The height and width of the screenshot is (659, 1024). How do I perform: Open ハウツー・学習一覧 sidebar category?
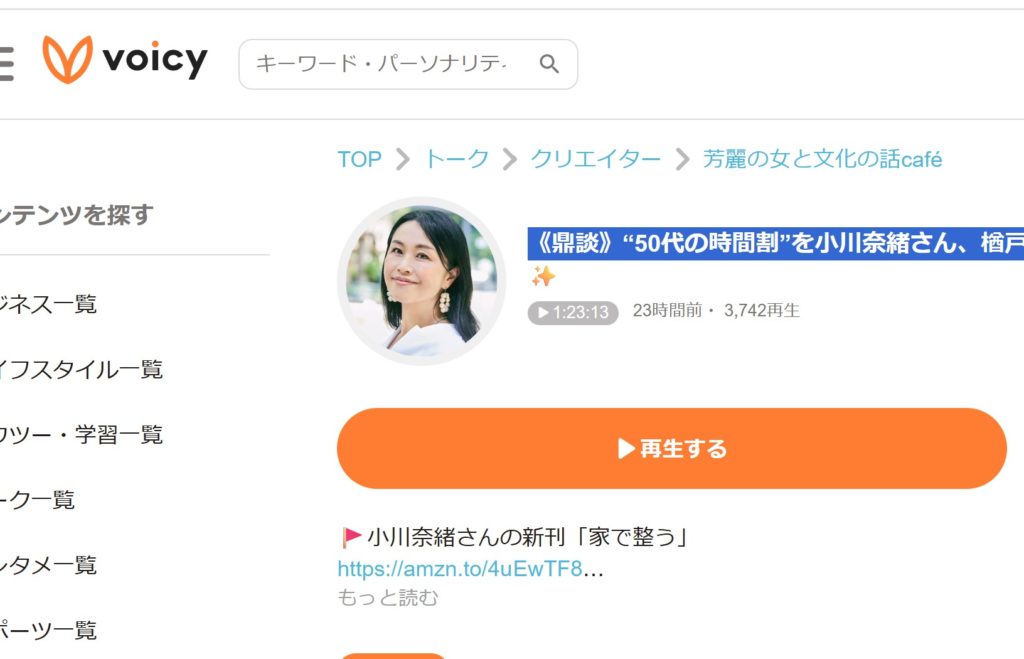click(80, 434)
